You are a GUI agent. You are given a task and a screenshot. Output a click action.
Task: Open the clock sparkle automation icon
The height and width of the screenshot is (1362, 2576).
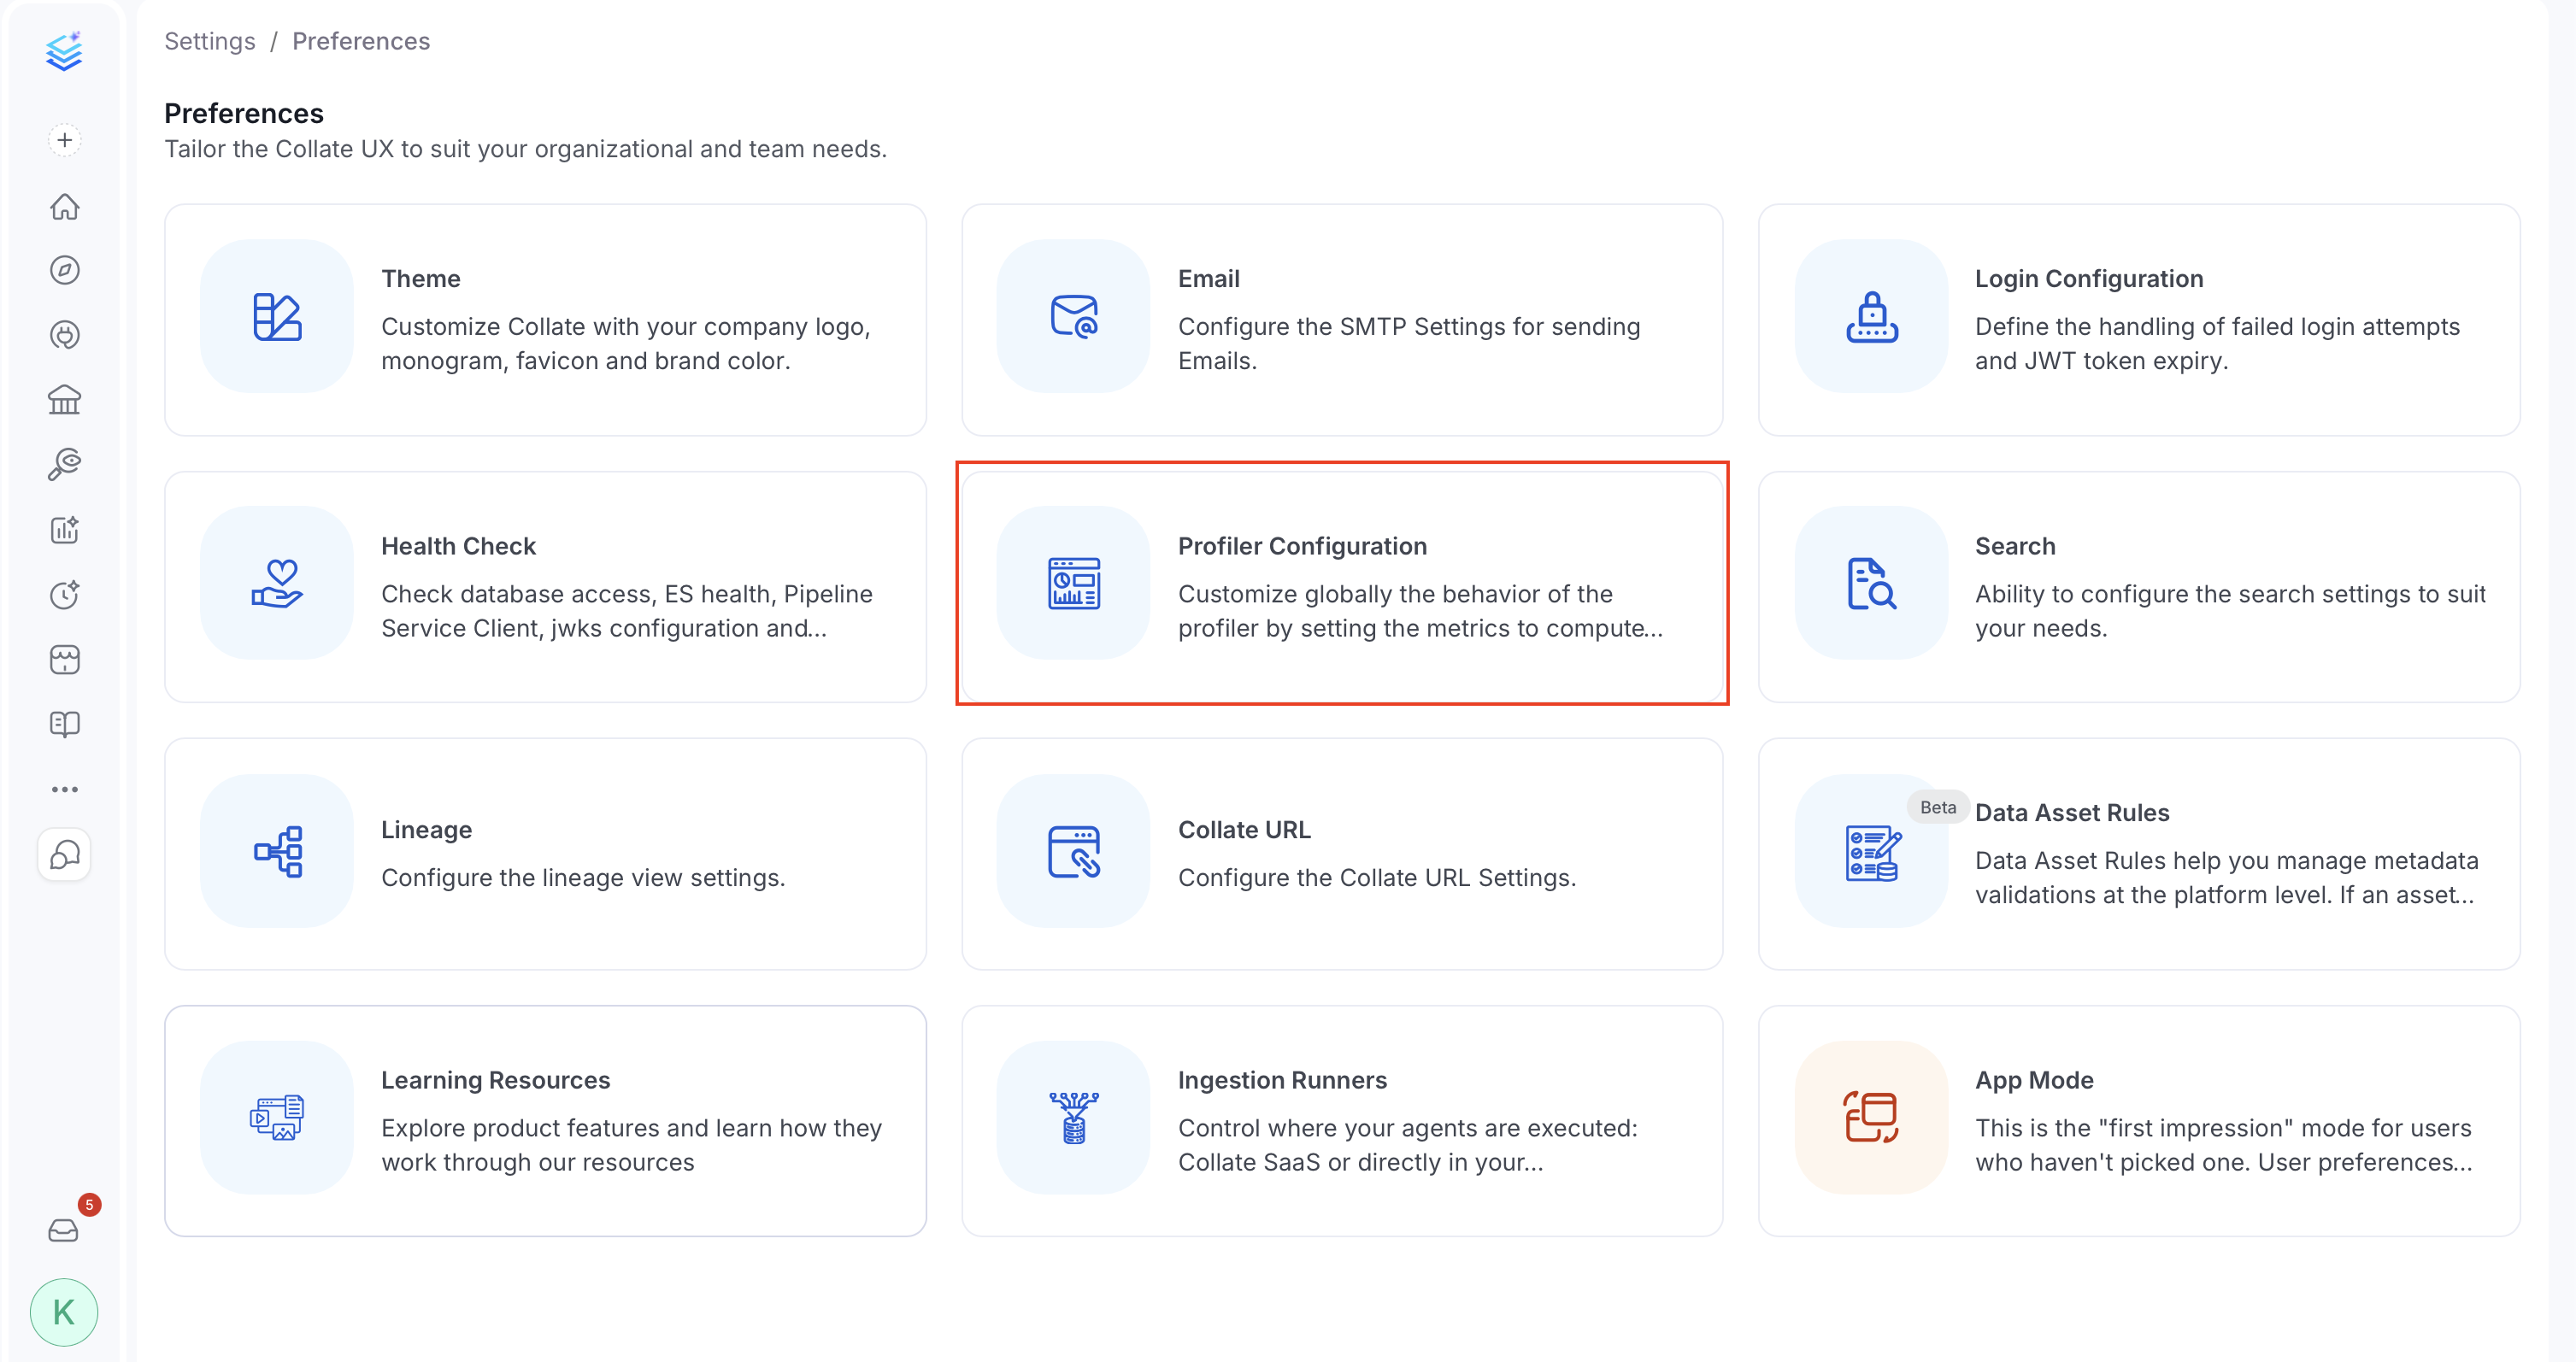pyautogui.click(x=65, y=594)
